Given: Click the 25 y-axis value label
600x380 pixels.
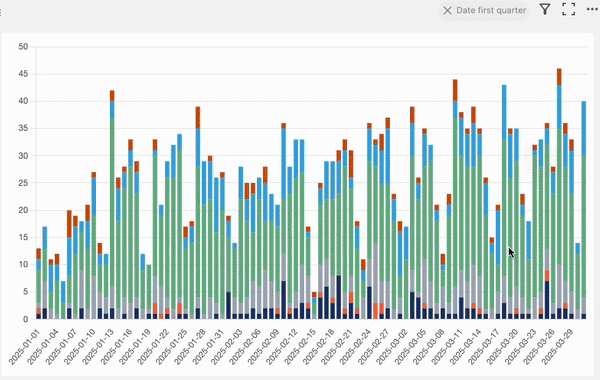Looking at the screenshot, I should pos(23,183).
